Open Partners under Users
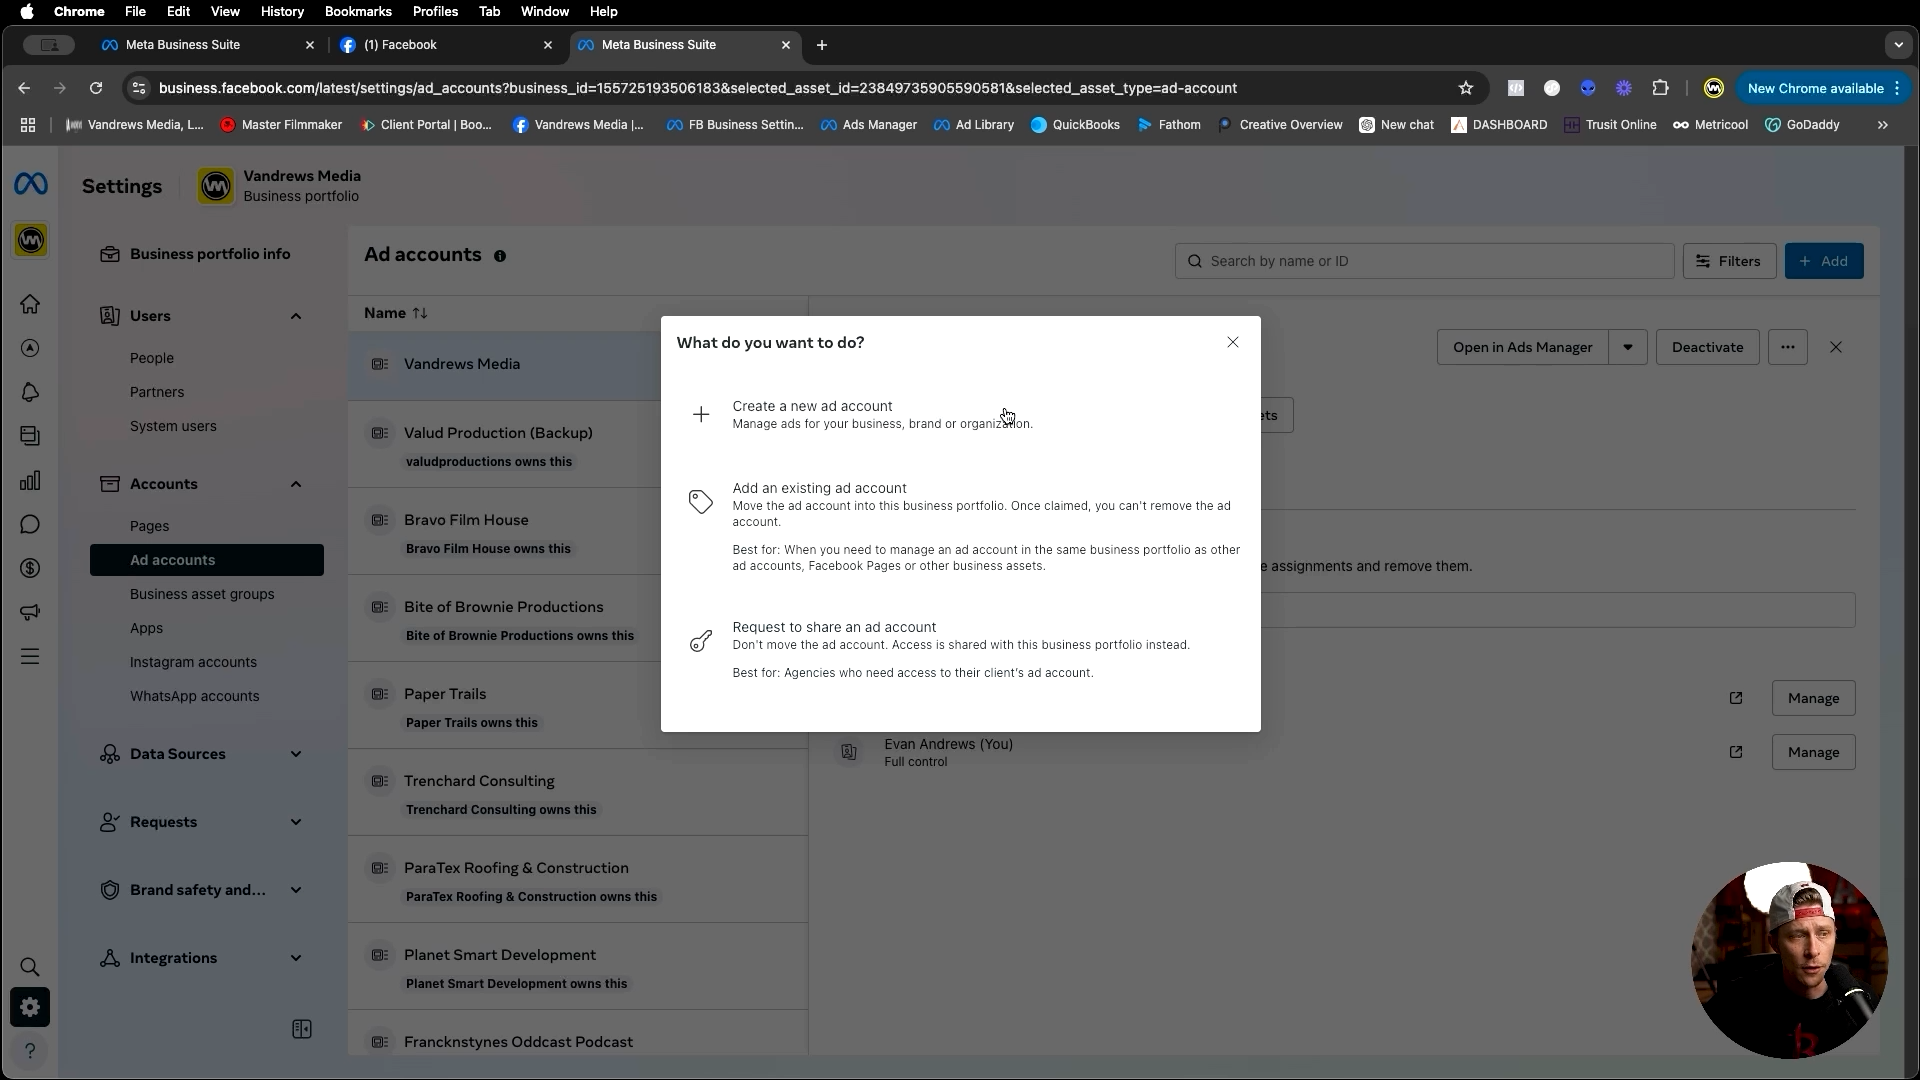The height and width of the screenshot is (1080, 1920). click(157, 392)
